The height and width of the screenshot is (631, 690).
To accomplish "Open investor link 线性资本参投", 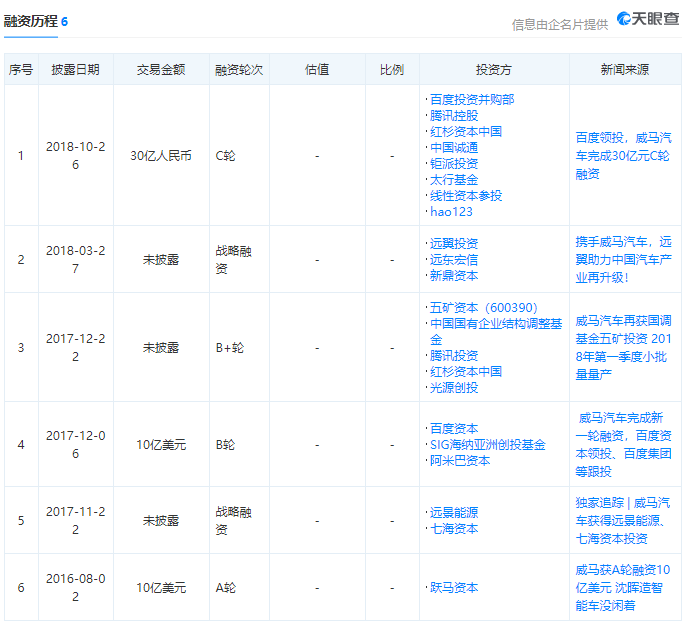I will point(466,196).
